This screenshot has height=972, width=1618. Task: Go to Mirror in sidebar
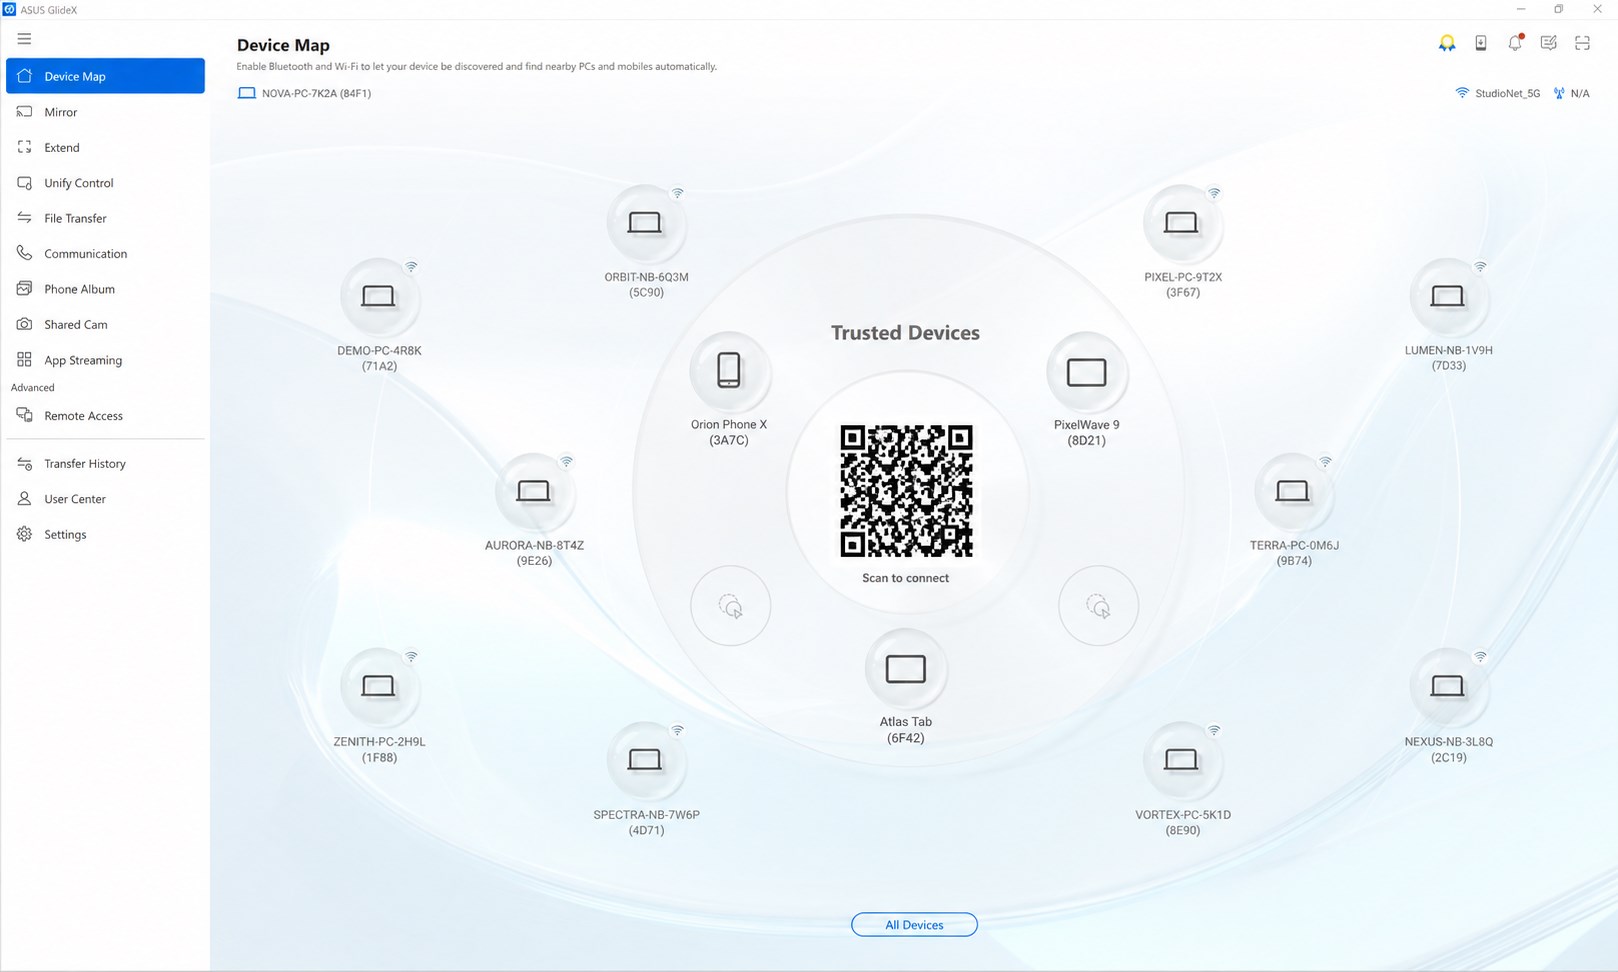[x=105, y=112]
